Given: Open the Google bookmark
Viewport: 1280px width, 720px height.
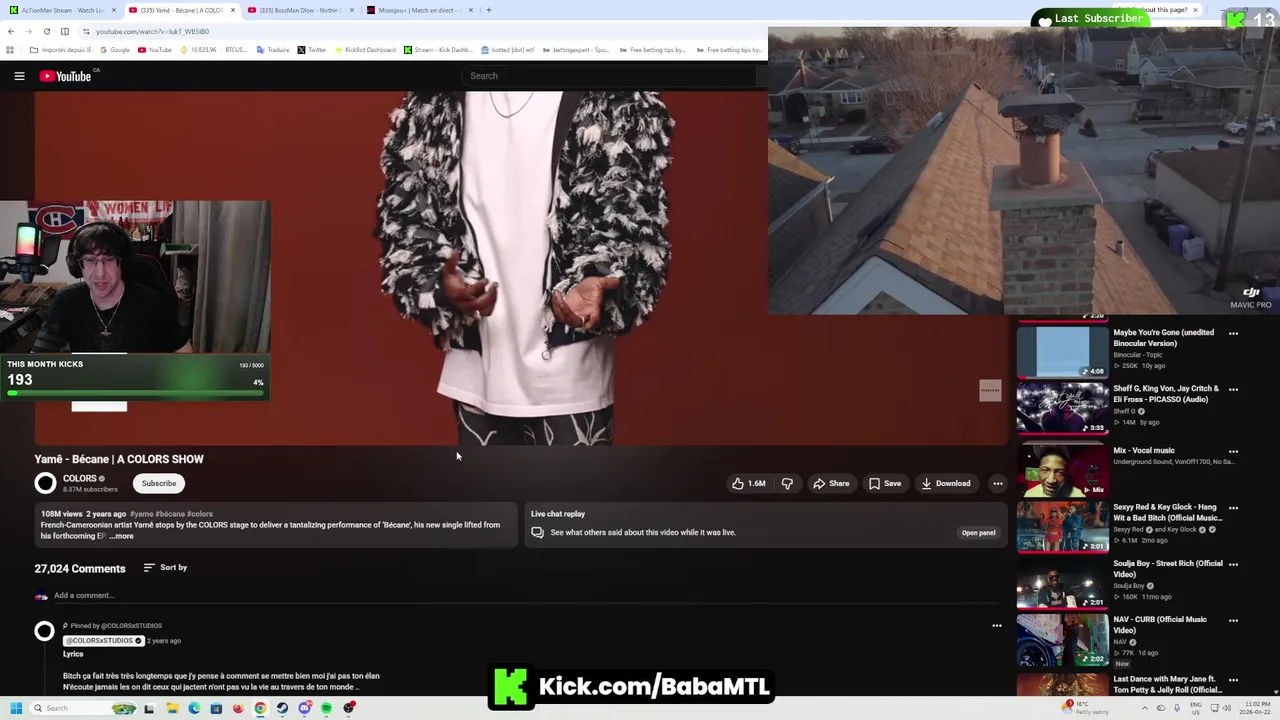Looking at the screenshot, I should pos(115,49).
